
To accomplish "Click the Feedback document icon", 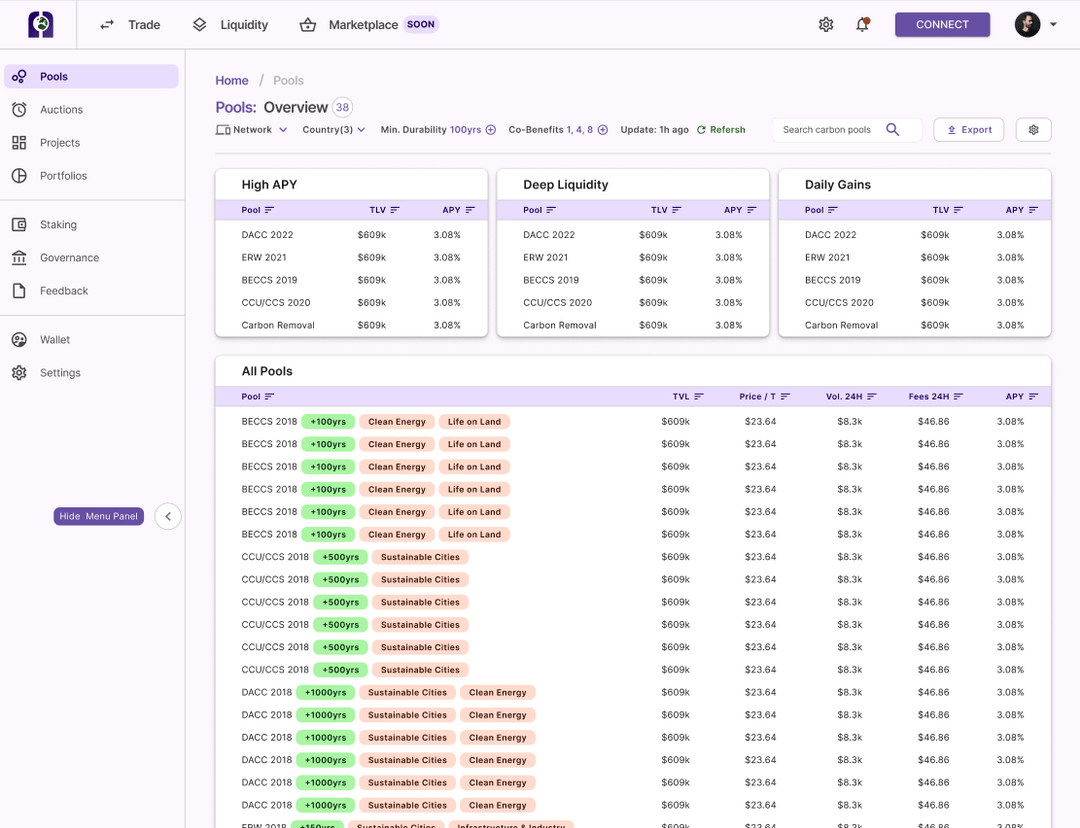I will pyautogui.click(x=19, y=291).
